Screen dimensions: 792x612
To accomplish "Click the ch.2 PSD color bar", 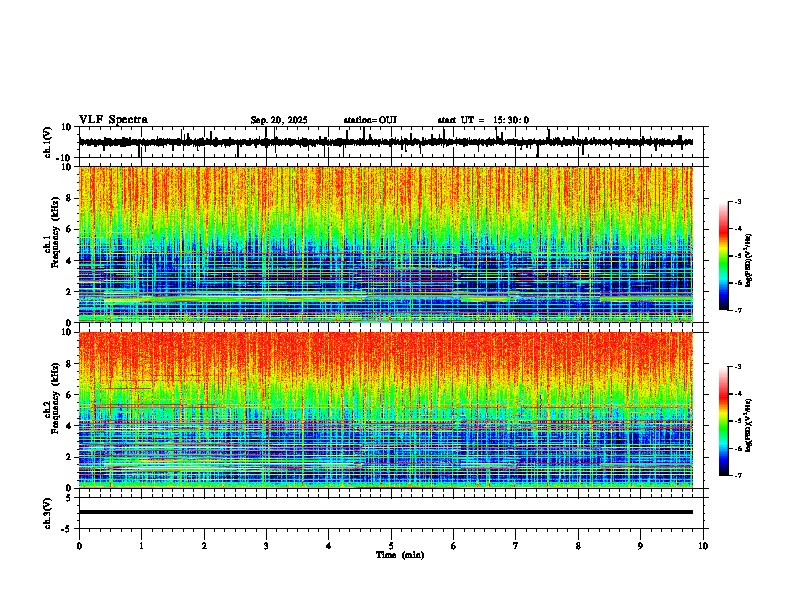I will click(723, 421).
